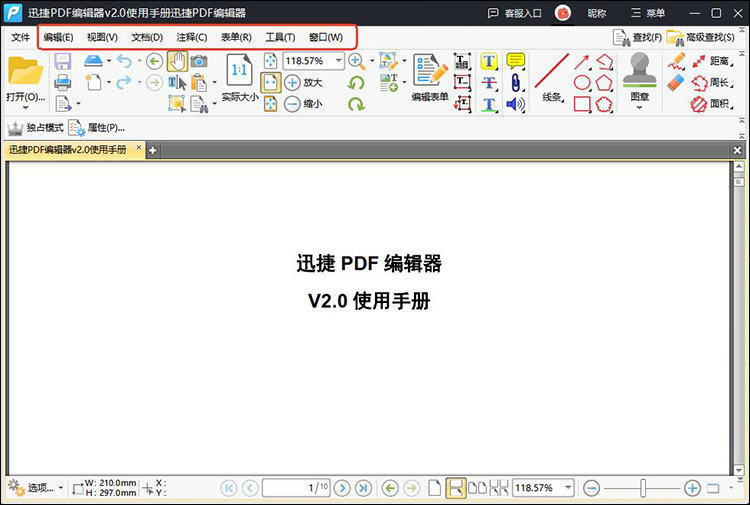Viewport: 750px width, 505px height.
Task: Select the red oval shape tool
Action: coord(582,82)
